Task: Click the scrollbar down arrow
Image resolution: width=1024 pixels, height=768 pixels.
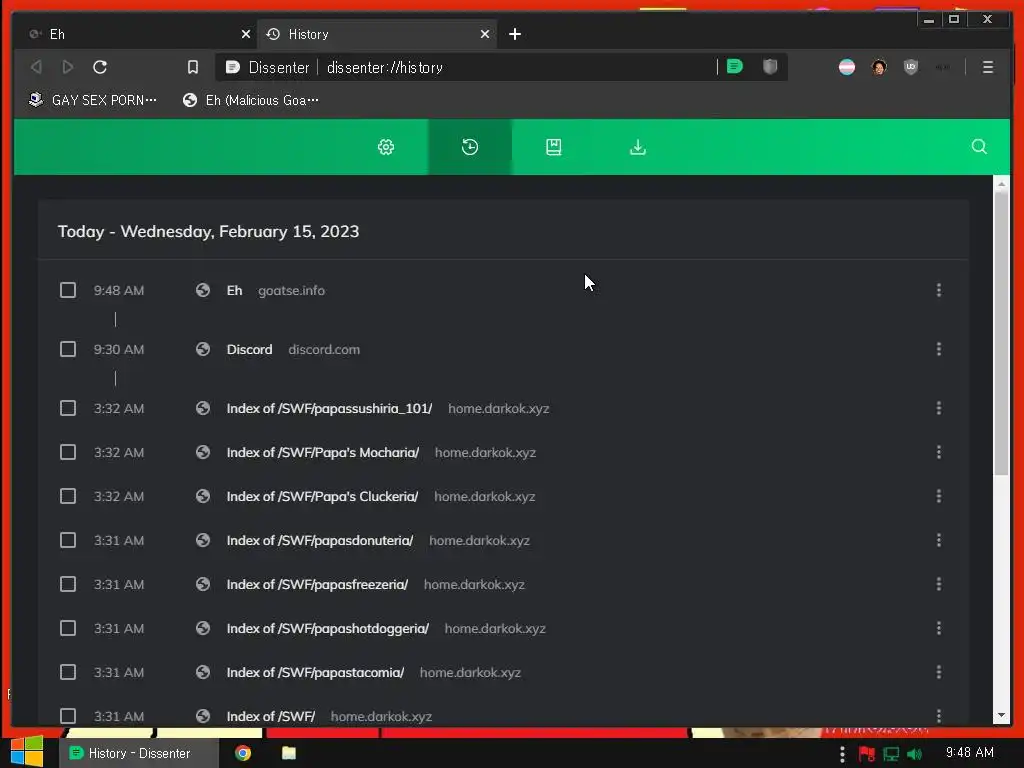Action: pyautogui.click(x=1001, y=716)
